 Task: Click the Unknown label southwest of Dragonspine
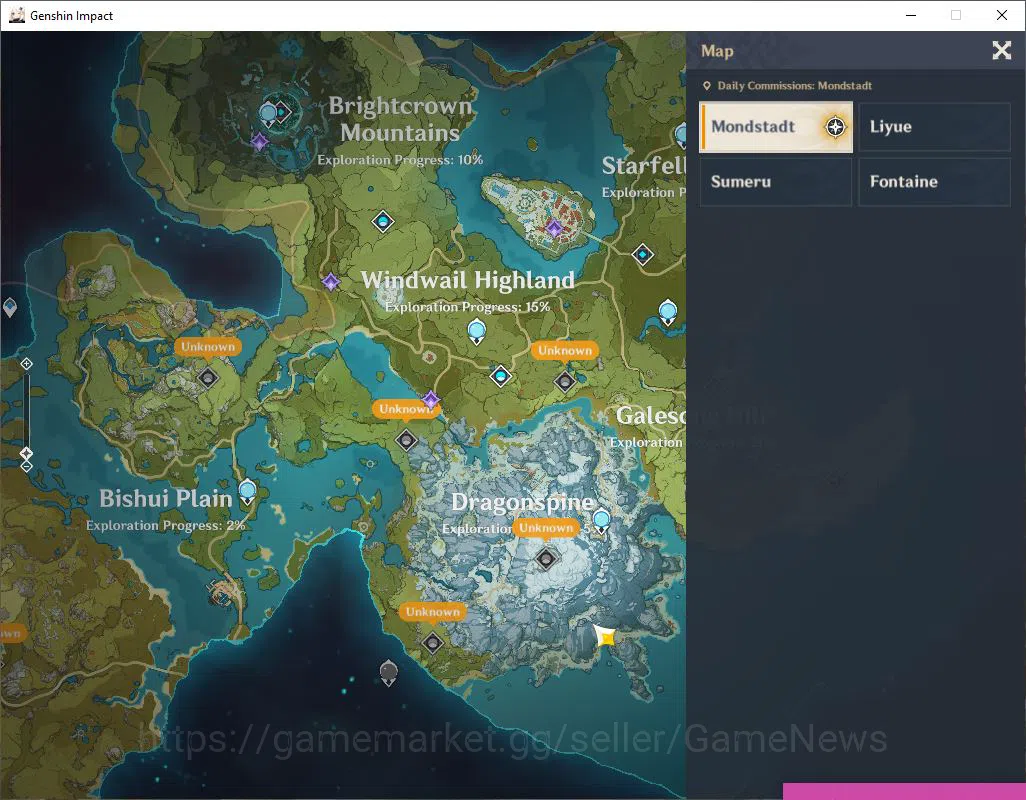point(433,612)
